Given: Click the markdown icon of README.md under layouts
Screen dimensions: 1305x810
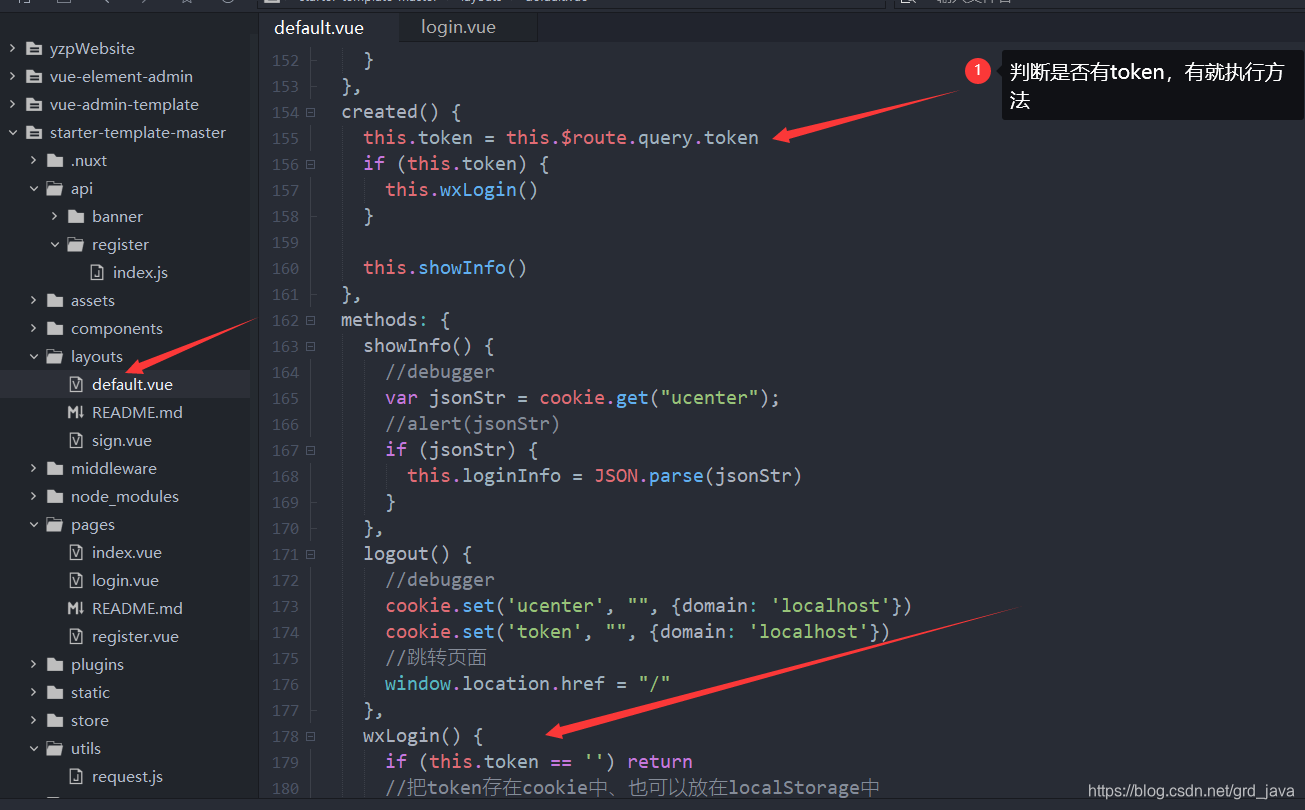Looking at the screenshot, I should tap(76, 412).
